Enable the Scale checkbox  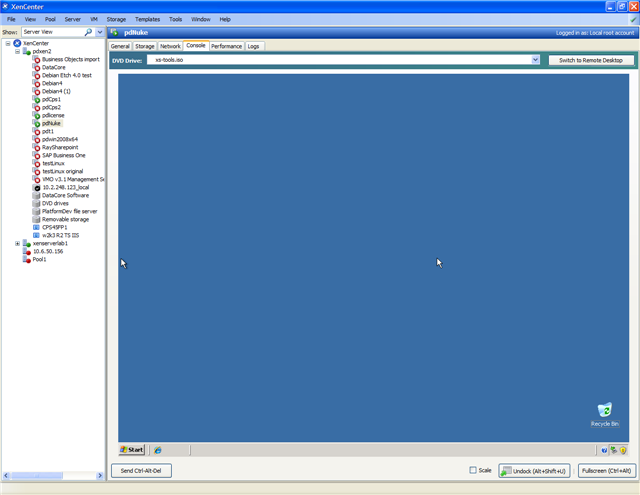(473, 470)
